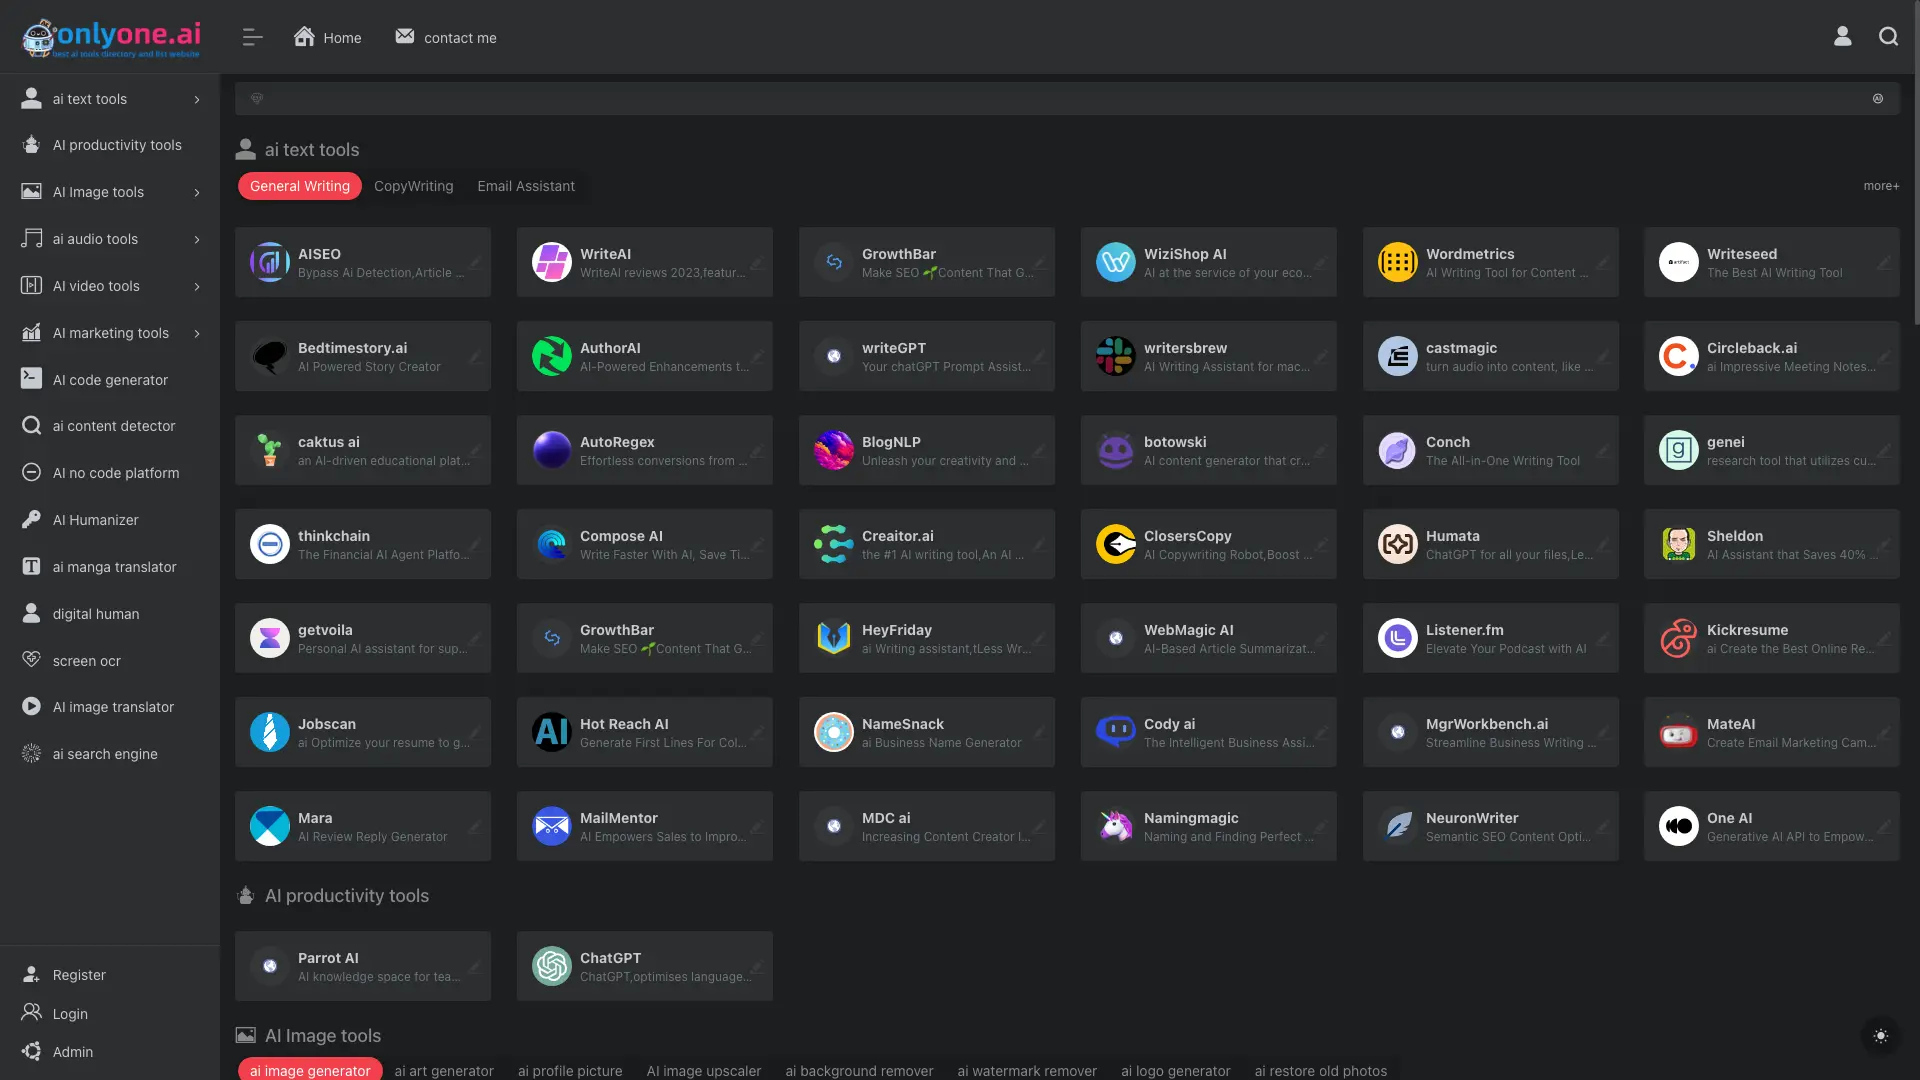Click the search input bar
1920x1080 pixels.
coord(1067,98)
